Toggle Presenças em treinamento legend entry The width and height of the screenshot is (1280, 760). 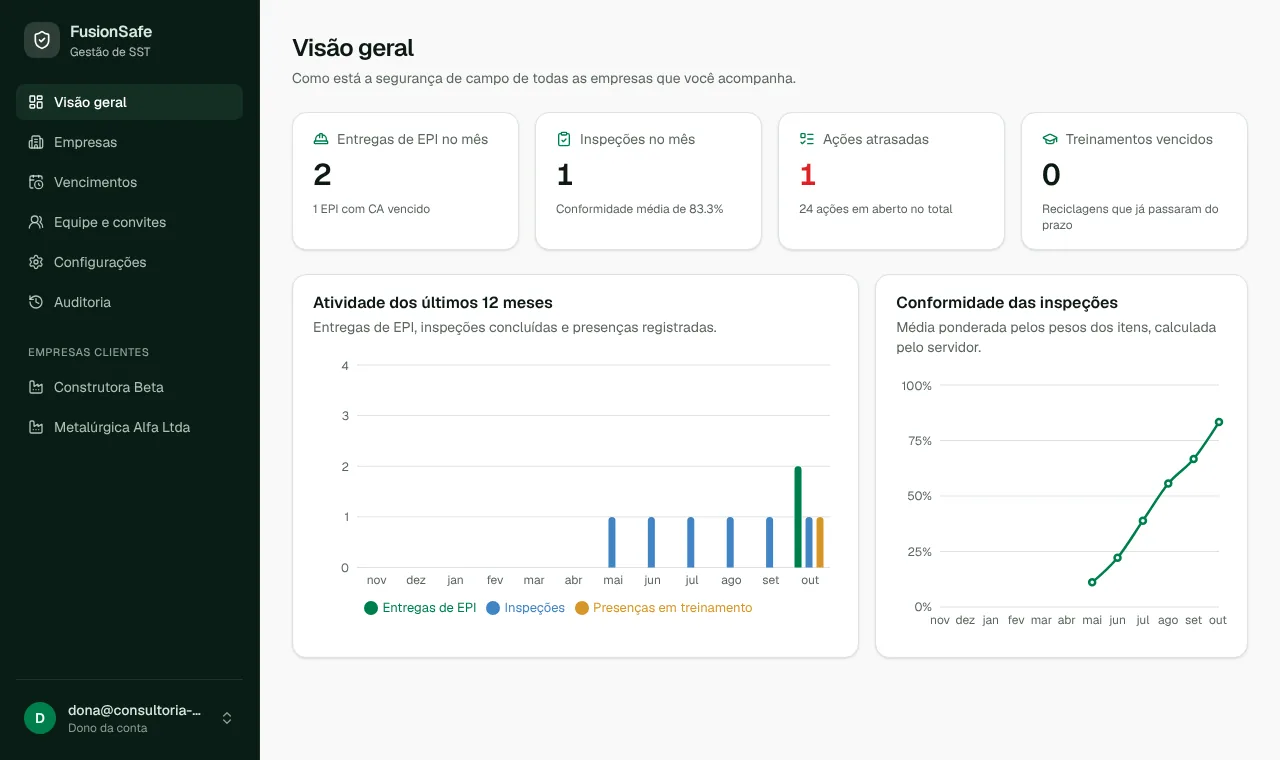tap(663, 607)
